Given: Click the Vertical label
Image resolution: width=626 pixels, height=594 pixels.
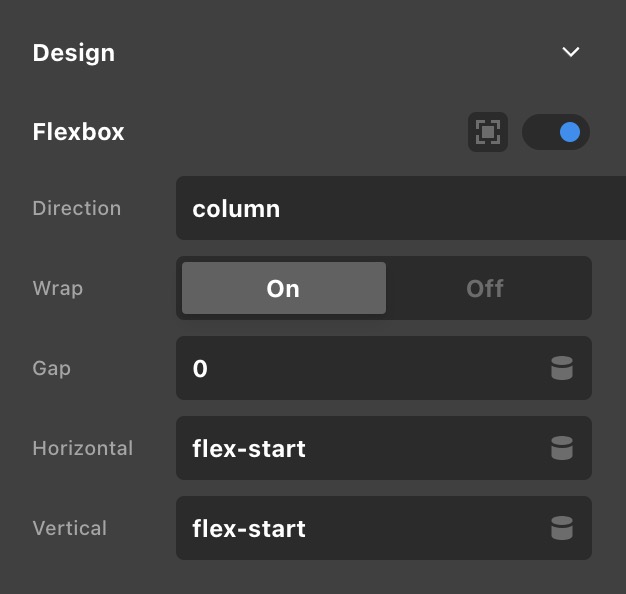Looking at the screenshot, I should 70,528.
